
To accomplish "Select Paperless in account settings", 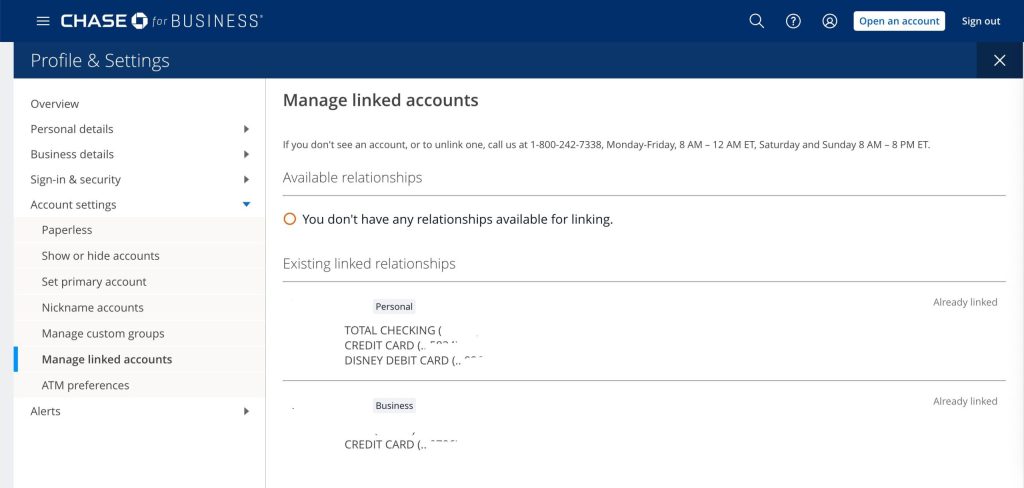I will click(x=67, y=230).
